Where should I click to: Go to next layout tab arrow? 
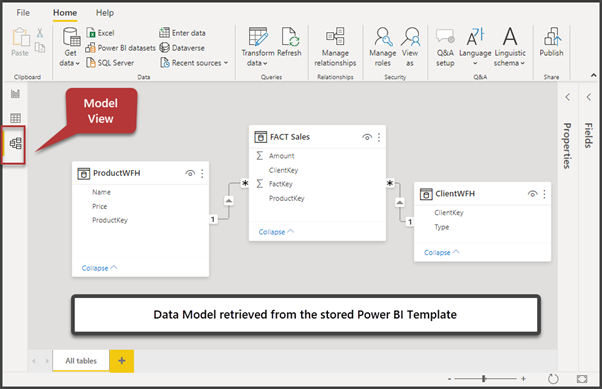point(47,361)
